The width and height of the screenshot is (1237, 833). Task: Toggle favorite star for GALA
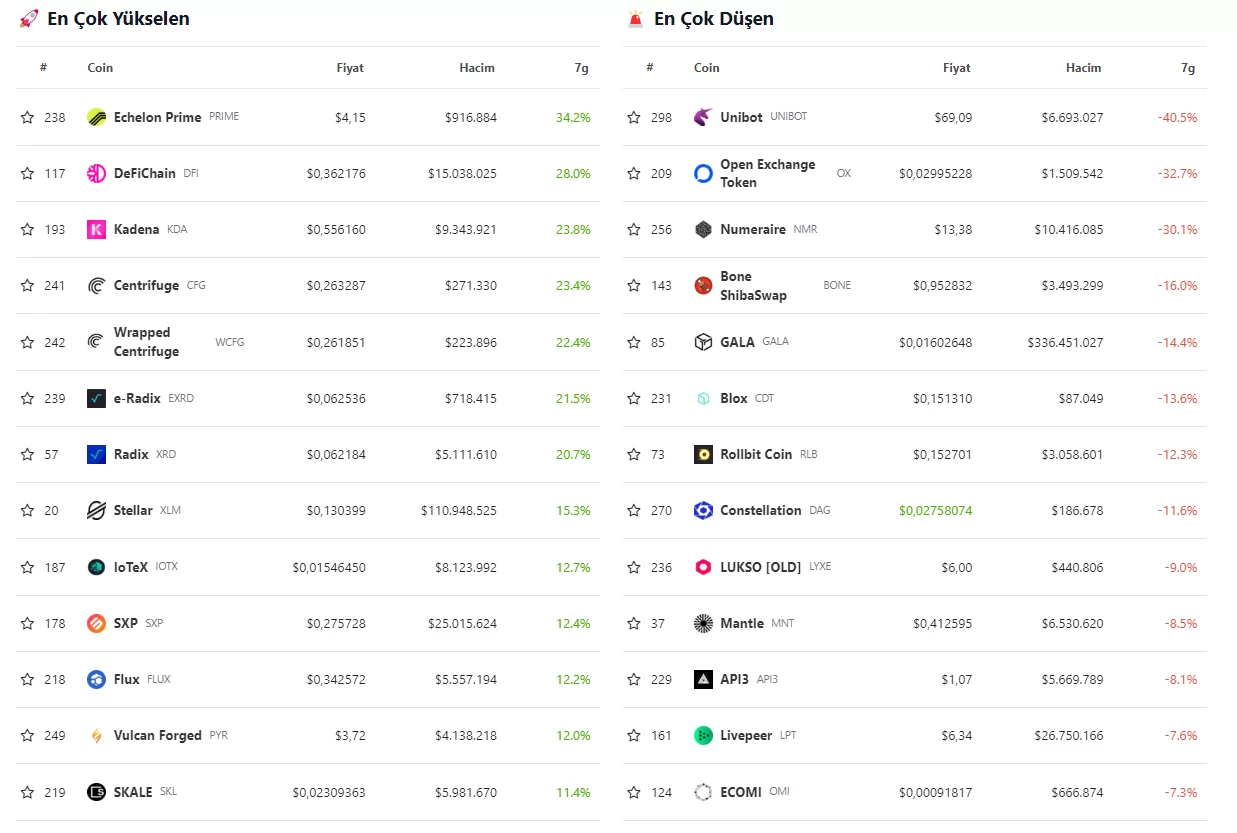click(x=634, y=342)
